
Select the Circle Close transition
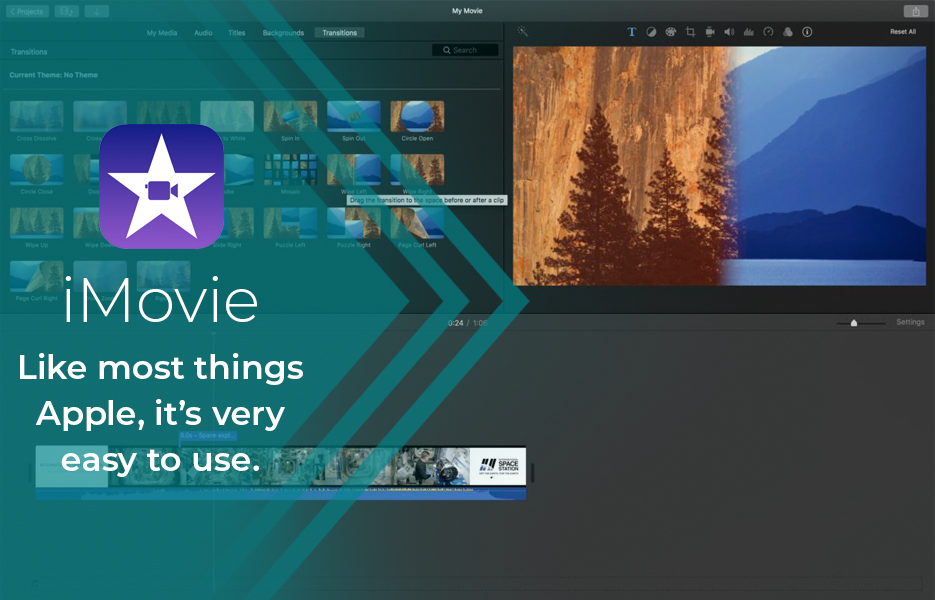37,170
